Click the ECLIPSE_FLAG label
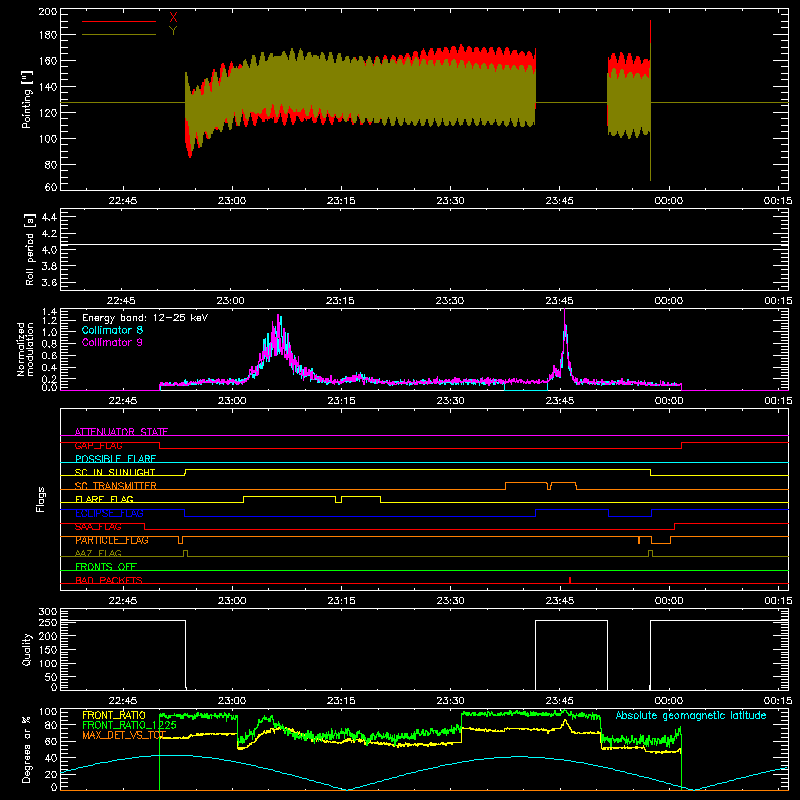 [109, 513]
